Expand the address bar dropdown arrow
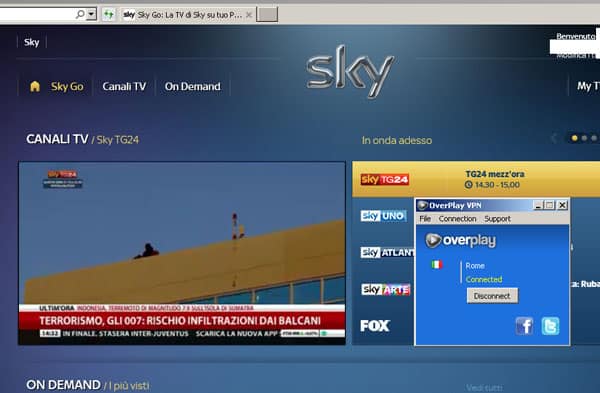 click(x=91, y=15)
